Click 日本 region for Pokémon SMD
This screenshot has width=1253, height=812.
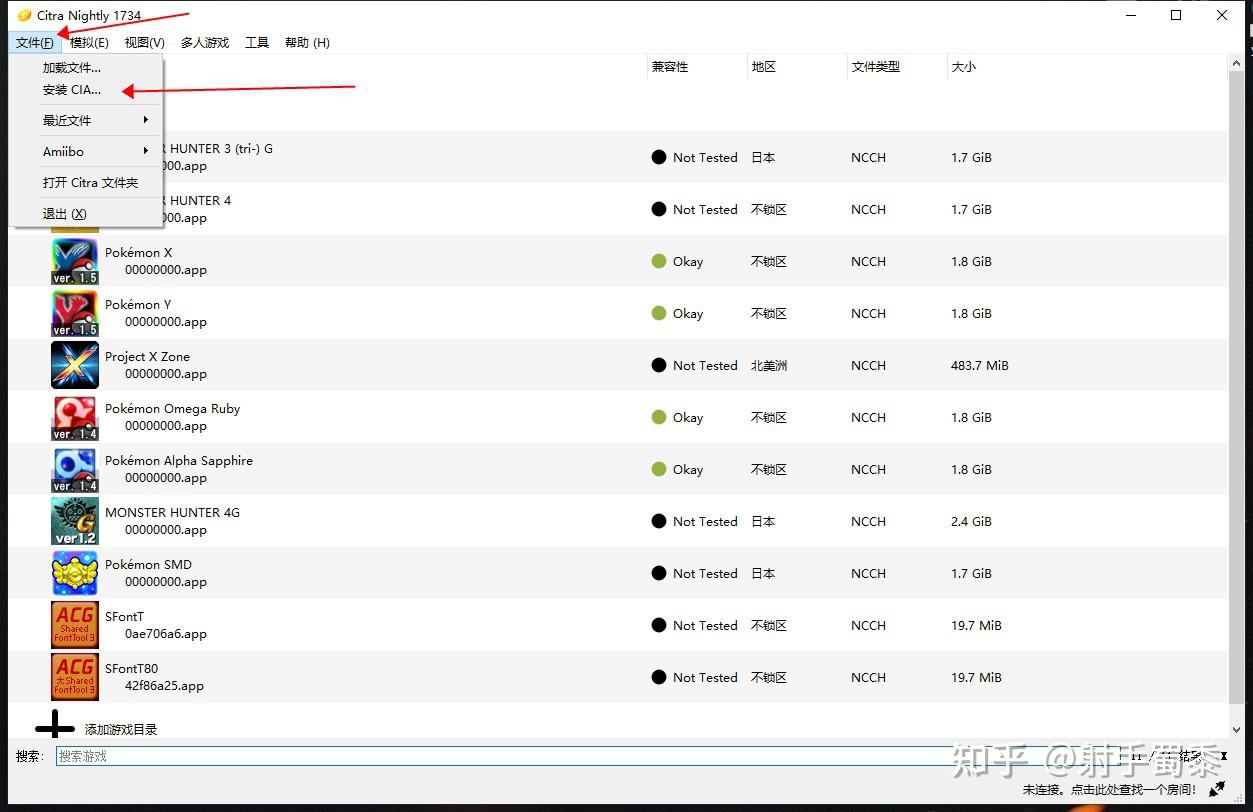click(x=763, y=573)
